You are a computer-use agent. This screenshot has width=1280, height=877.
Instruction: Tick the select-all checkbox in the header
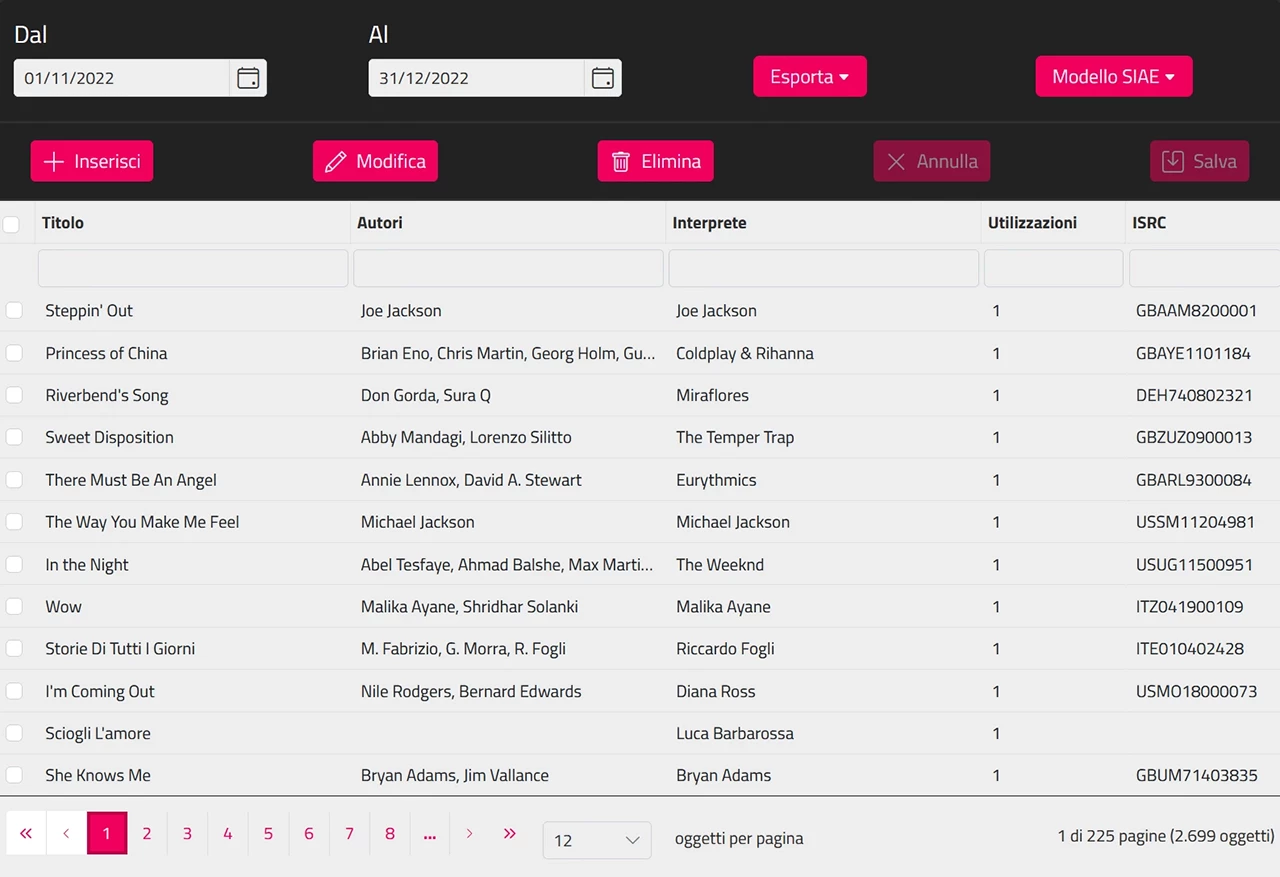(11, 223)
